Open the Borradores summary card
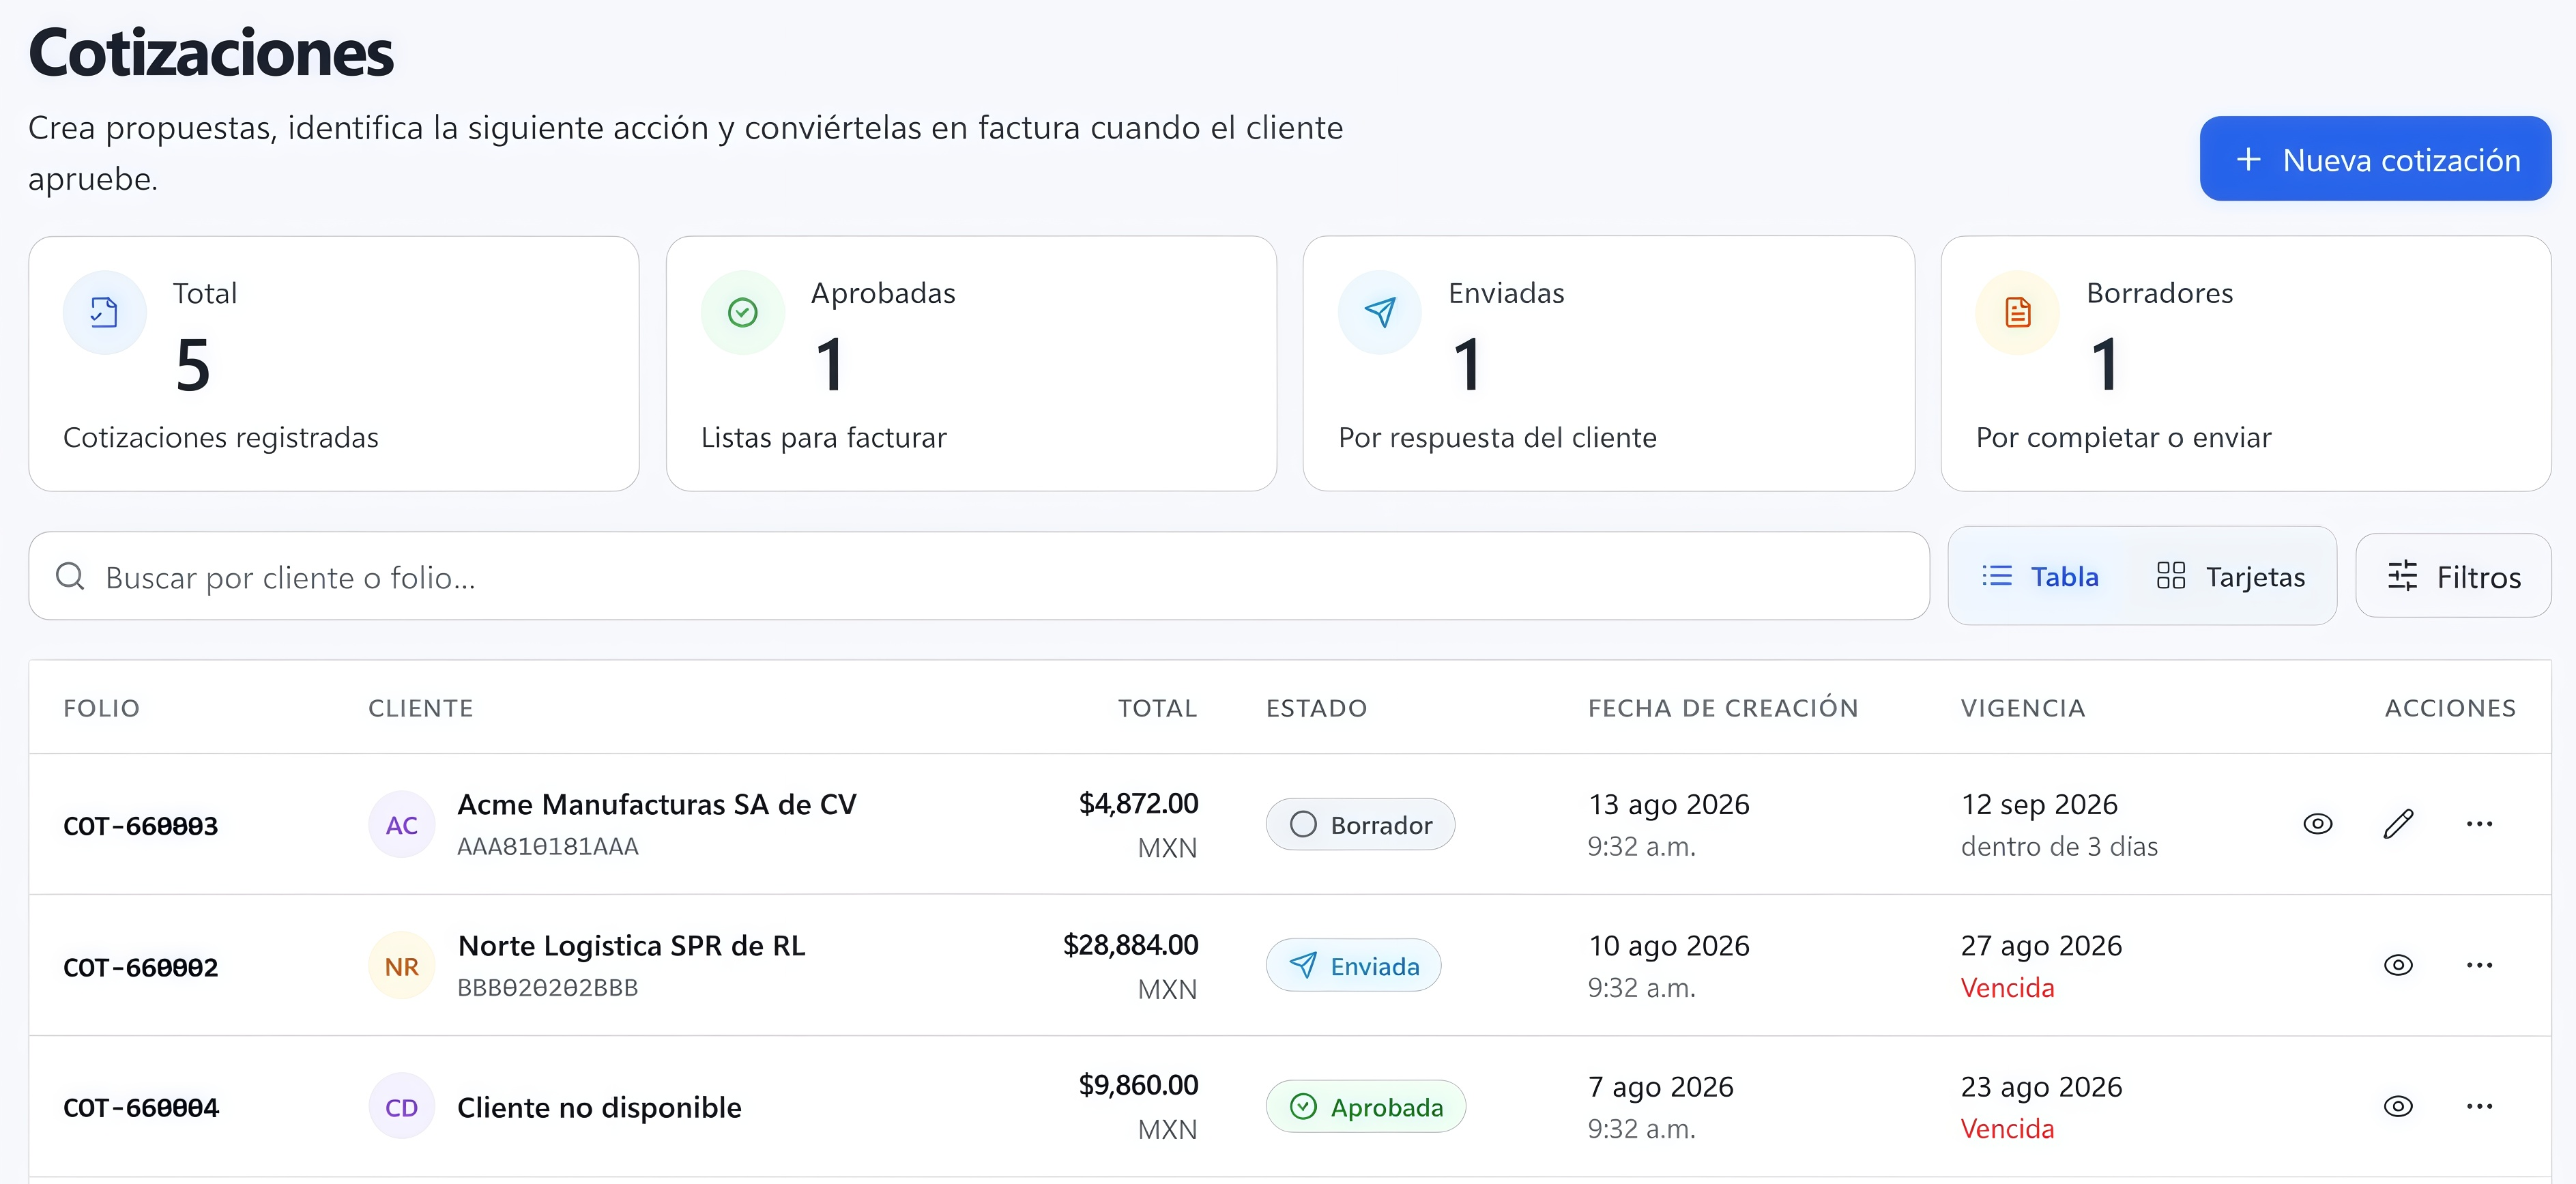This screenshot has width=2576, height=1184. pos(2246,364)
